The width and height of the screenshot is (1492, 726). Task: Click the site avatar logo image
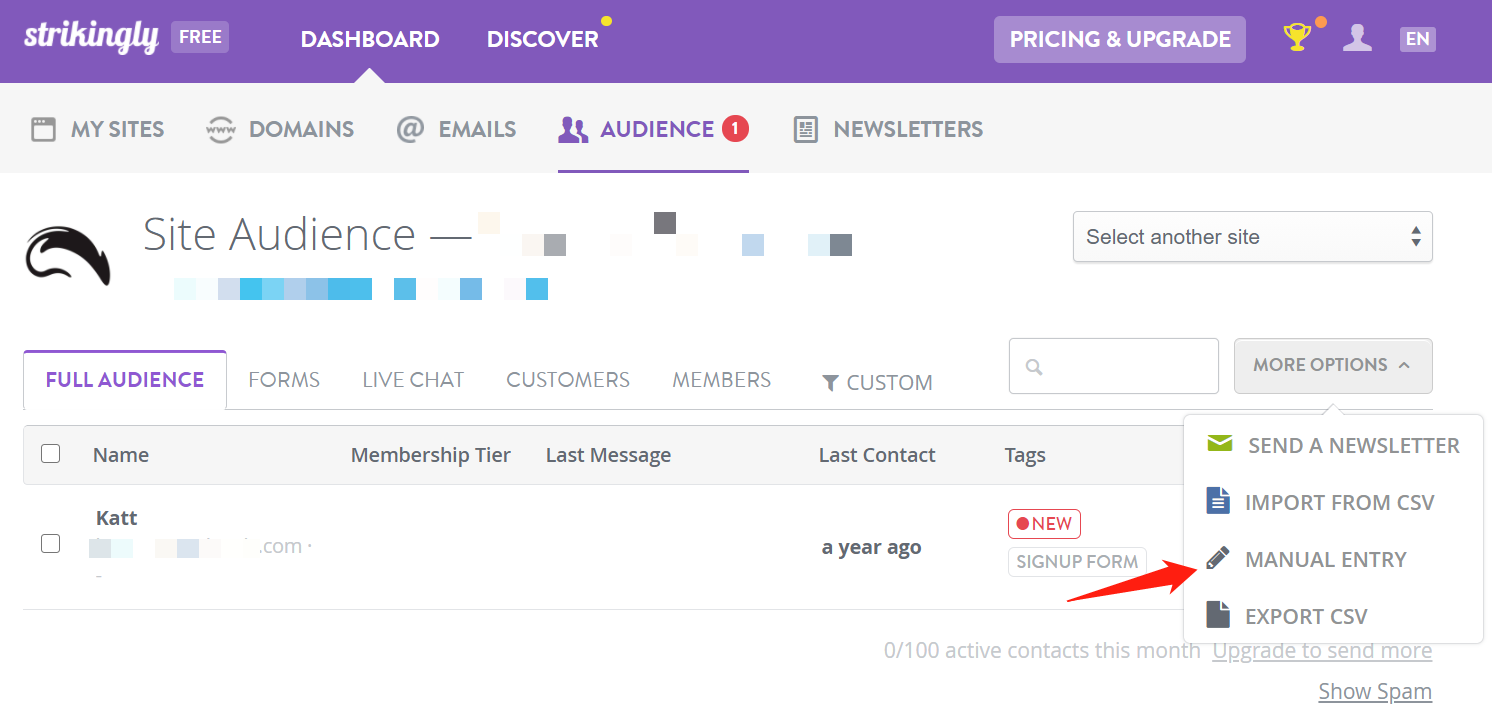click(68, 256)
